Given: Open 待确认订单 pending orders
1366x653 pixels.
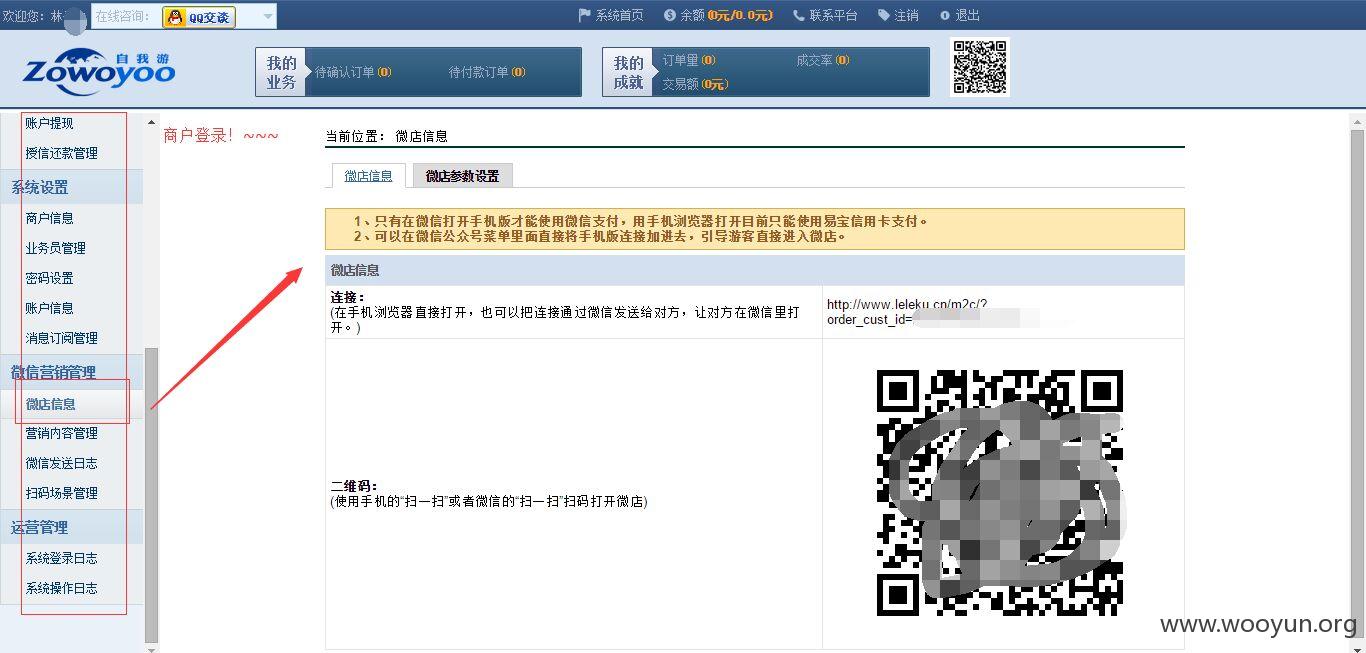Looking at the screenshot, I should (x=353, y=72).
